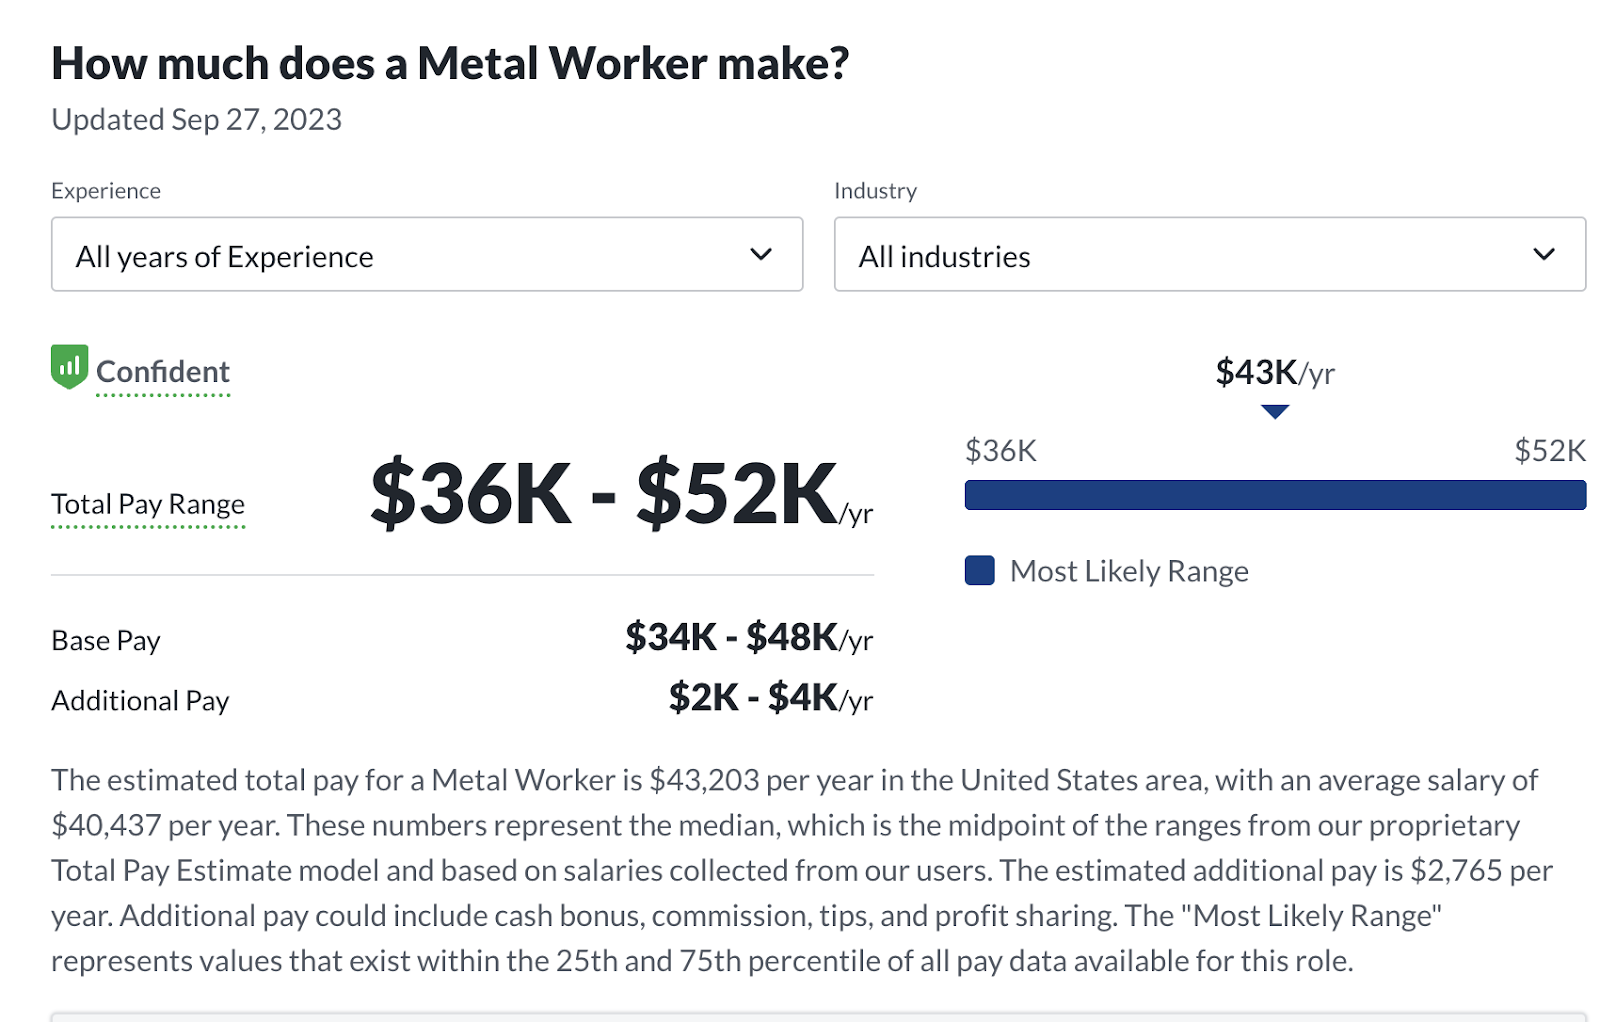
Task: Click the green Confident shield icon
Action: coord(69,367)
